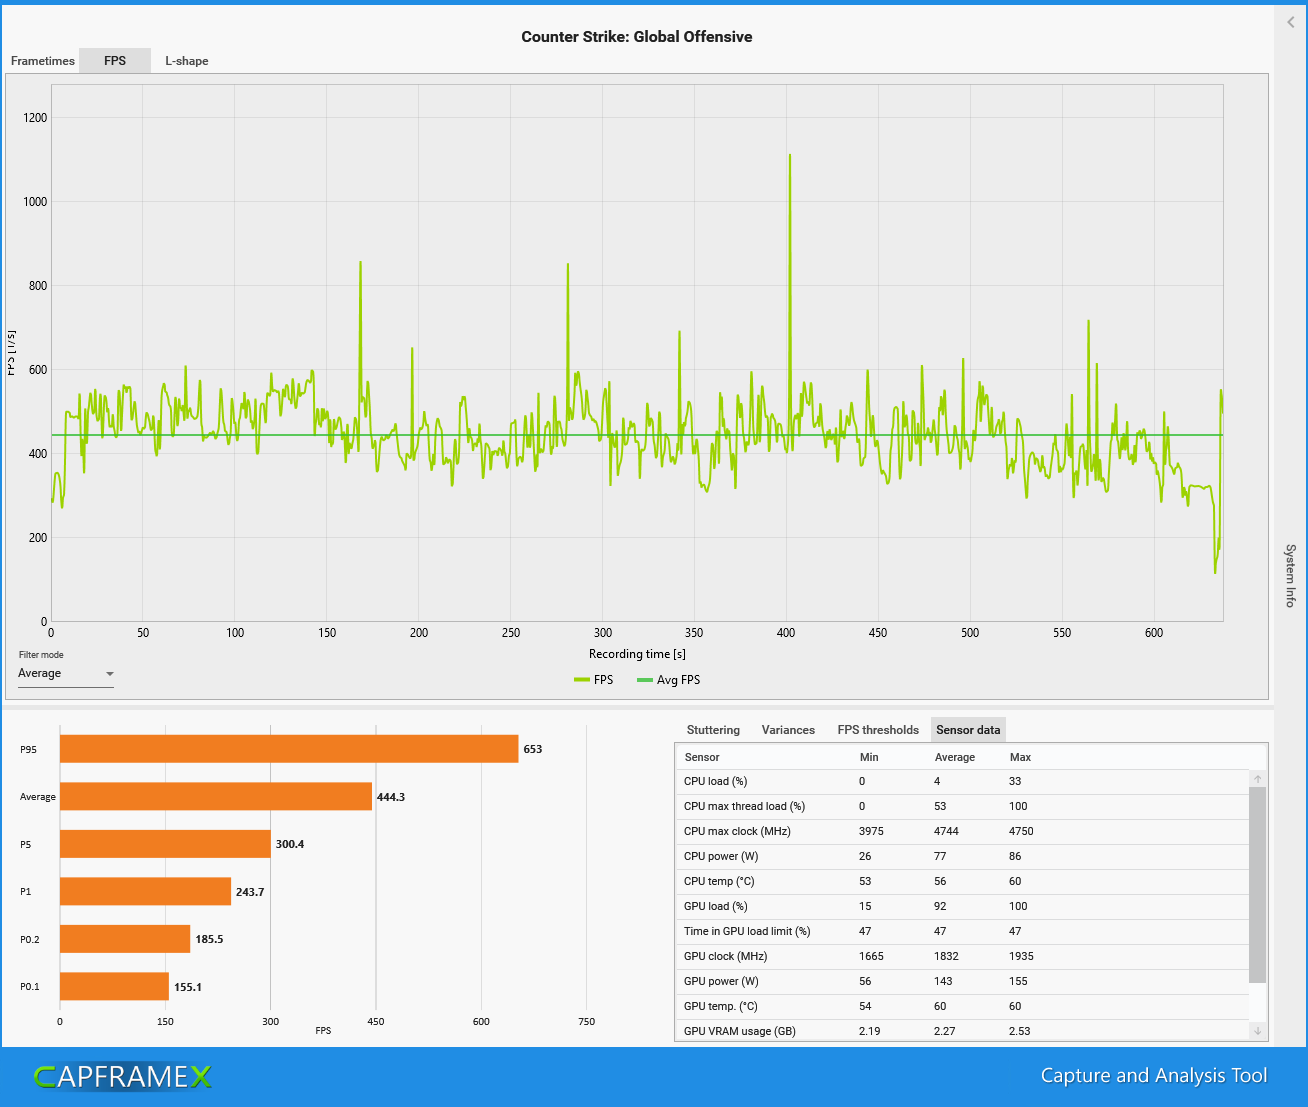Select the GPU power (W) row
1308x1107 pixels.
[x=962, y=982]
